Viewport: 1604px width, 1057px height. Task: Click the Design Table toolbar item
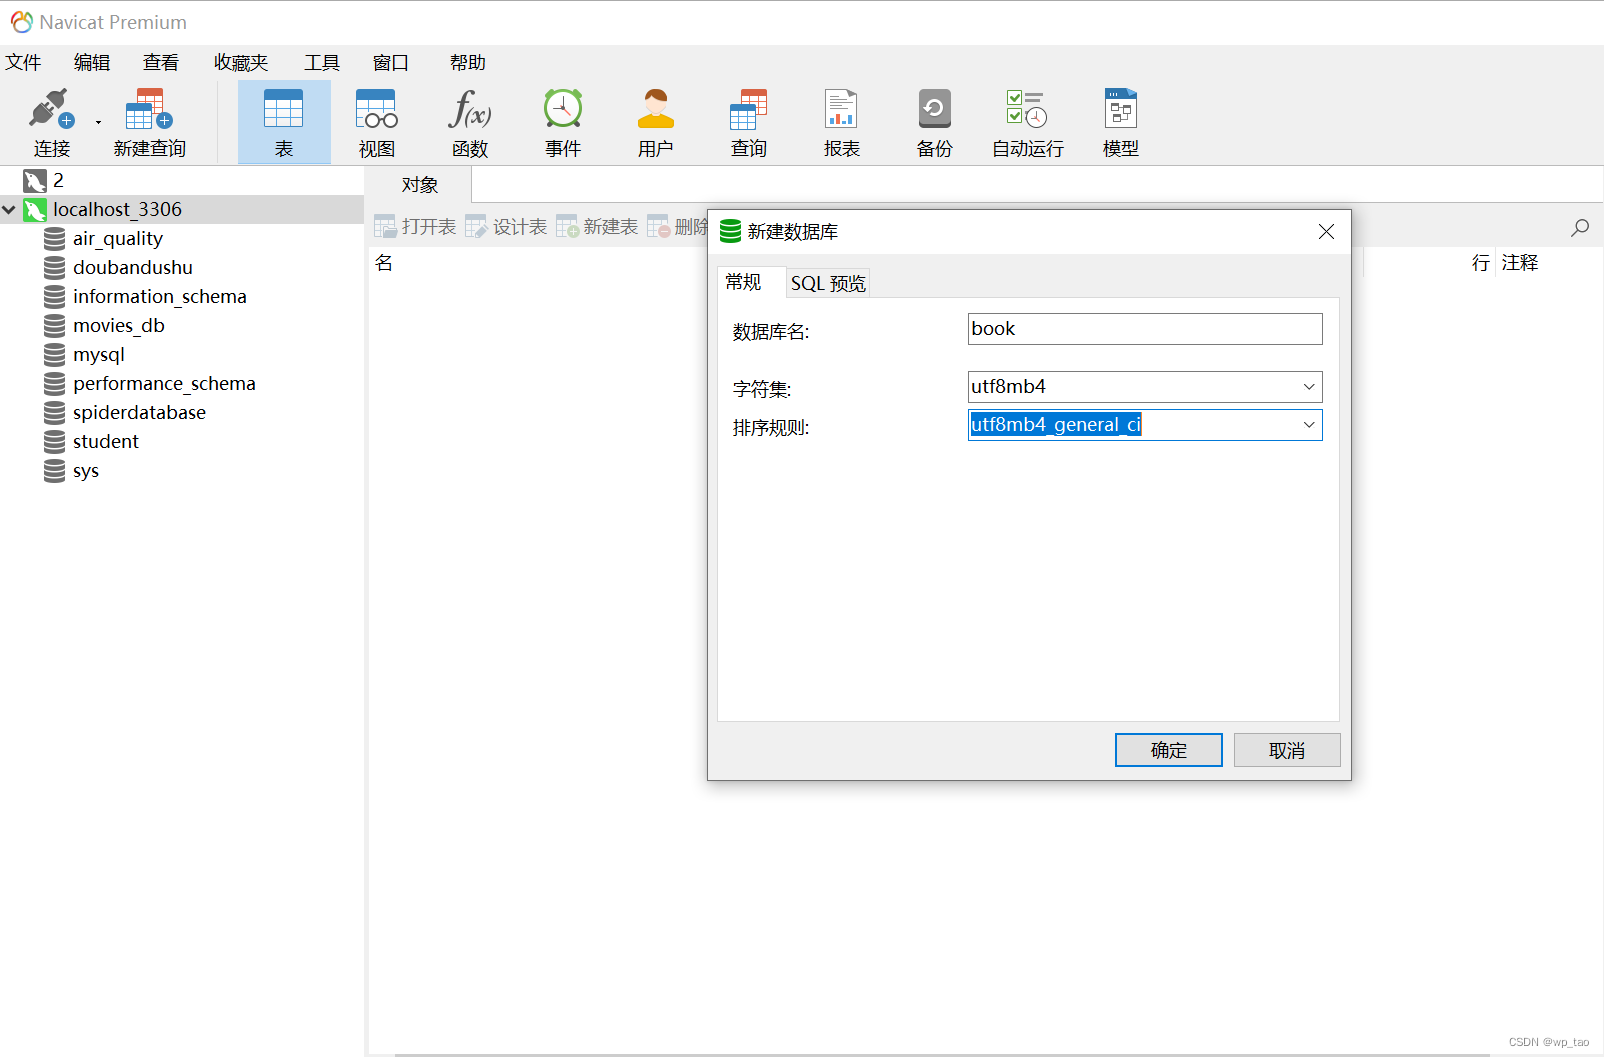506,227
